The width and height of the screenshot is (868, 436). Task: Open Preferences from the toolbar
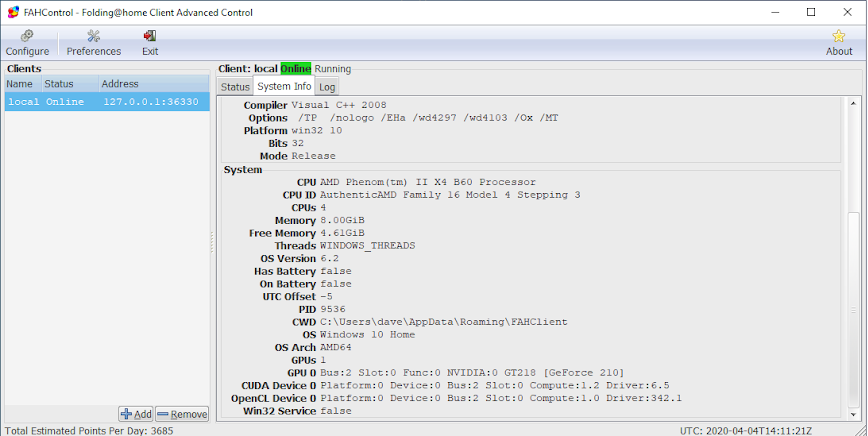tap(94, 37)
